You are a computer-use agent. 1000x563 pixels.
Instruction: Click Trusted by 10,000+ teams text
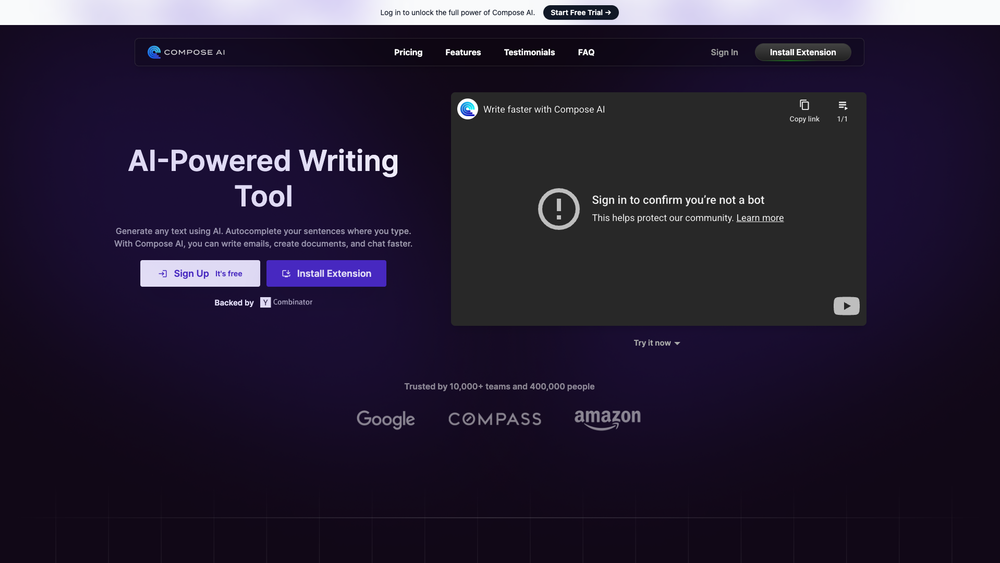point(499,386)
